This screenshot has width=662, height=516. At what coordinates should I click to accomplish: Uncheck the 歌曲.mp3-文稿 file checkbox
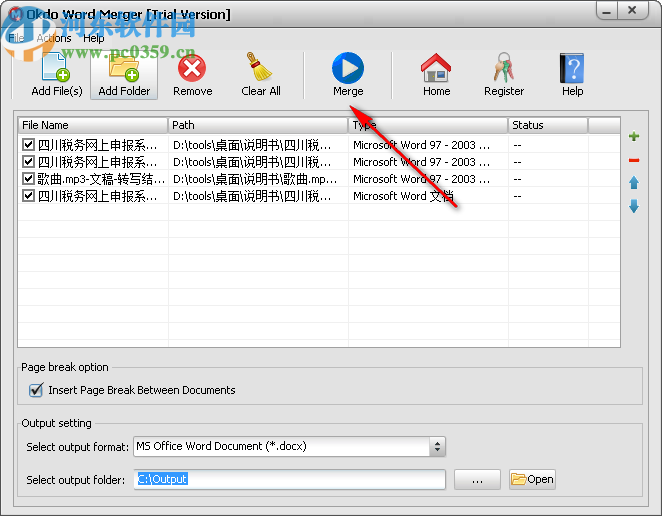point(28,179)
